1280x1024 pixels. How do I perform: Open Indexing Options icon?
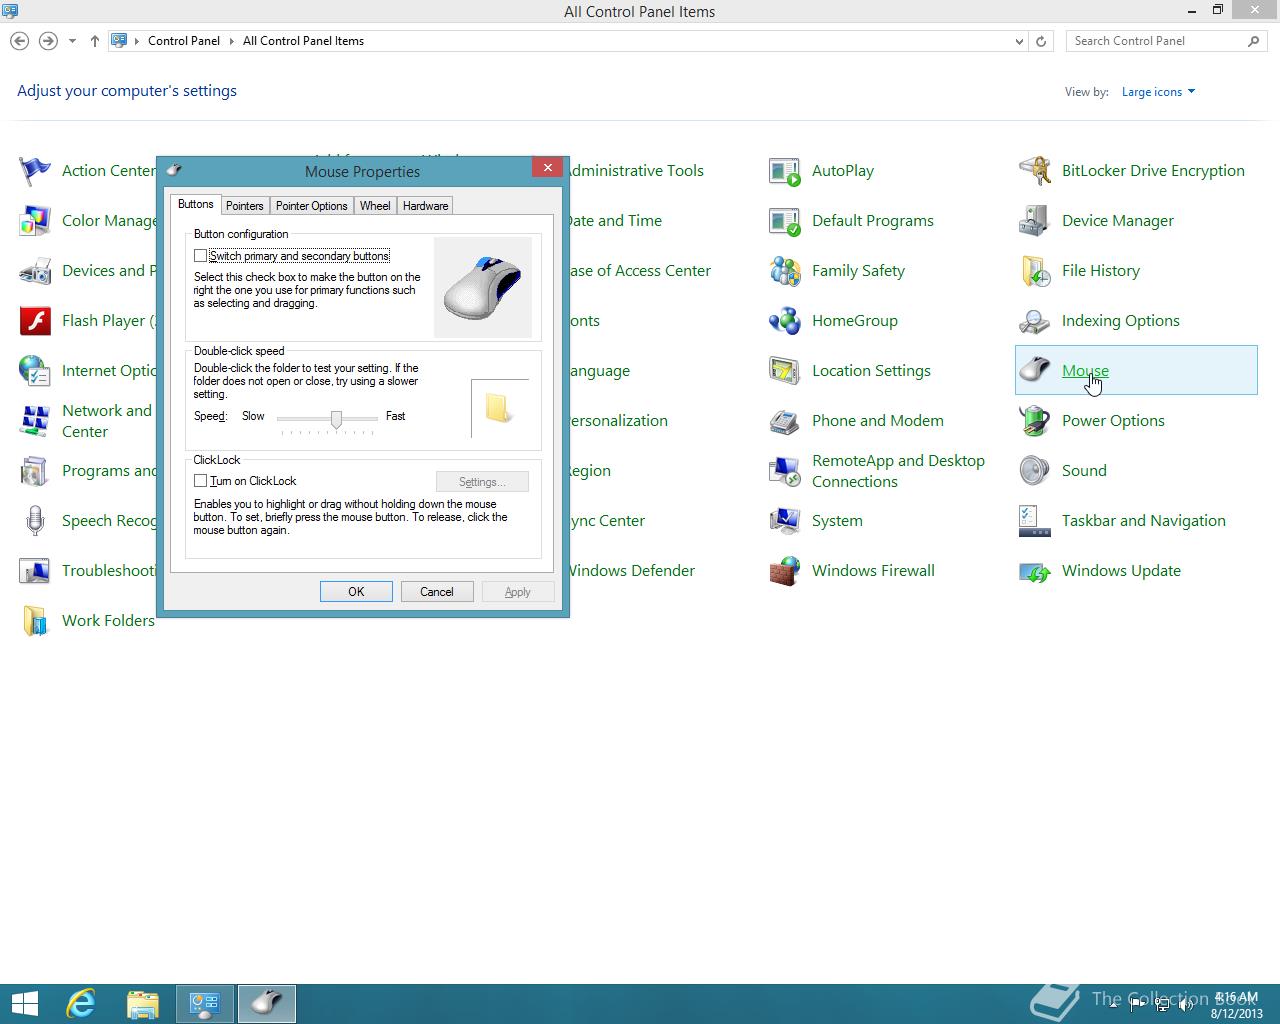1035,321
